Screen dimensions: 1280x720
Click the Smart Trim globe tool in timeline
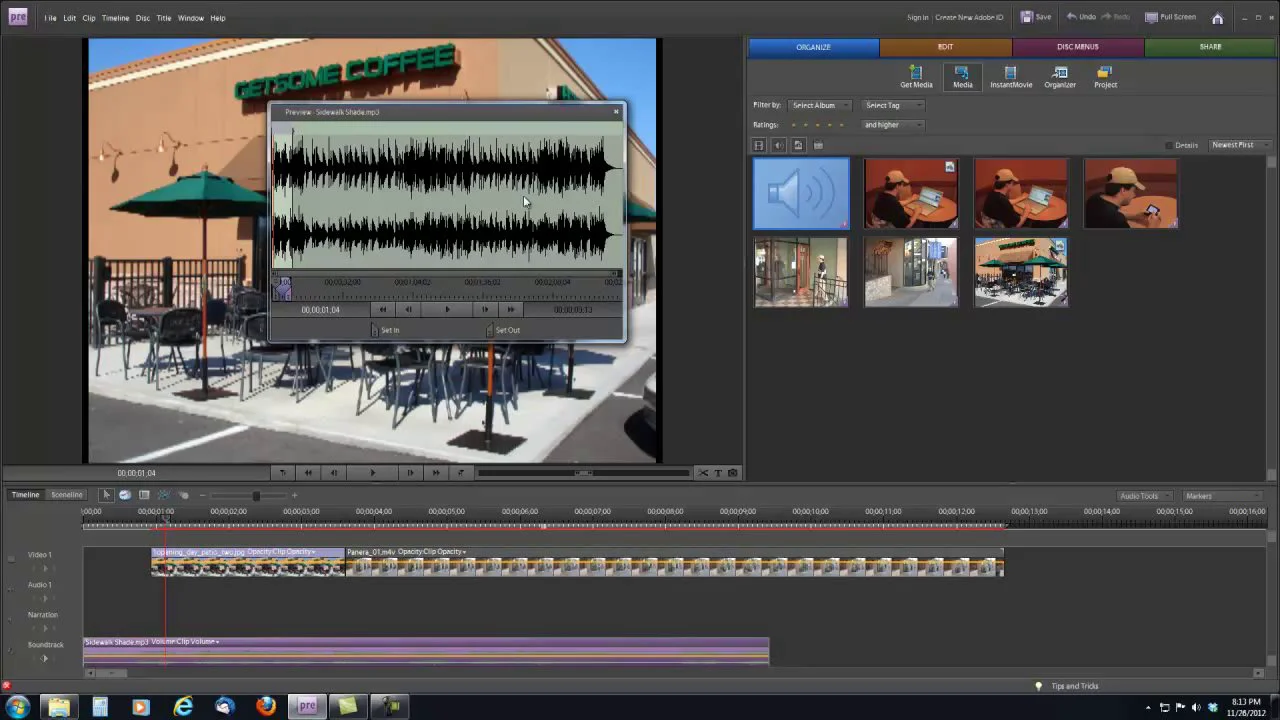125,495
